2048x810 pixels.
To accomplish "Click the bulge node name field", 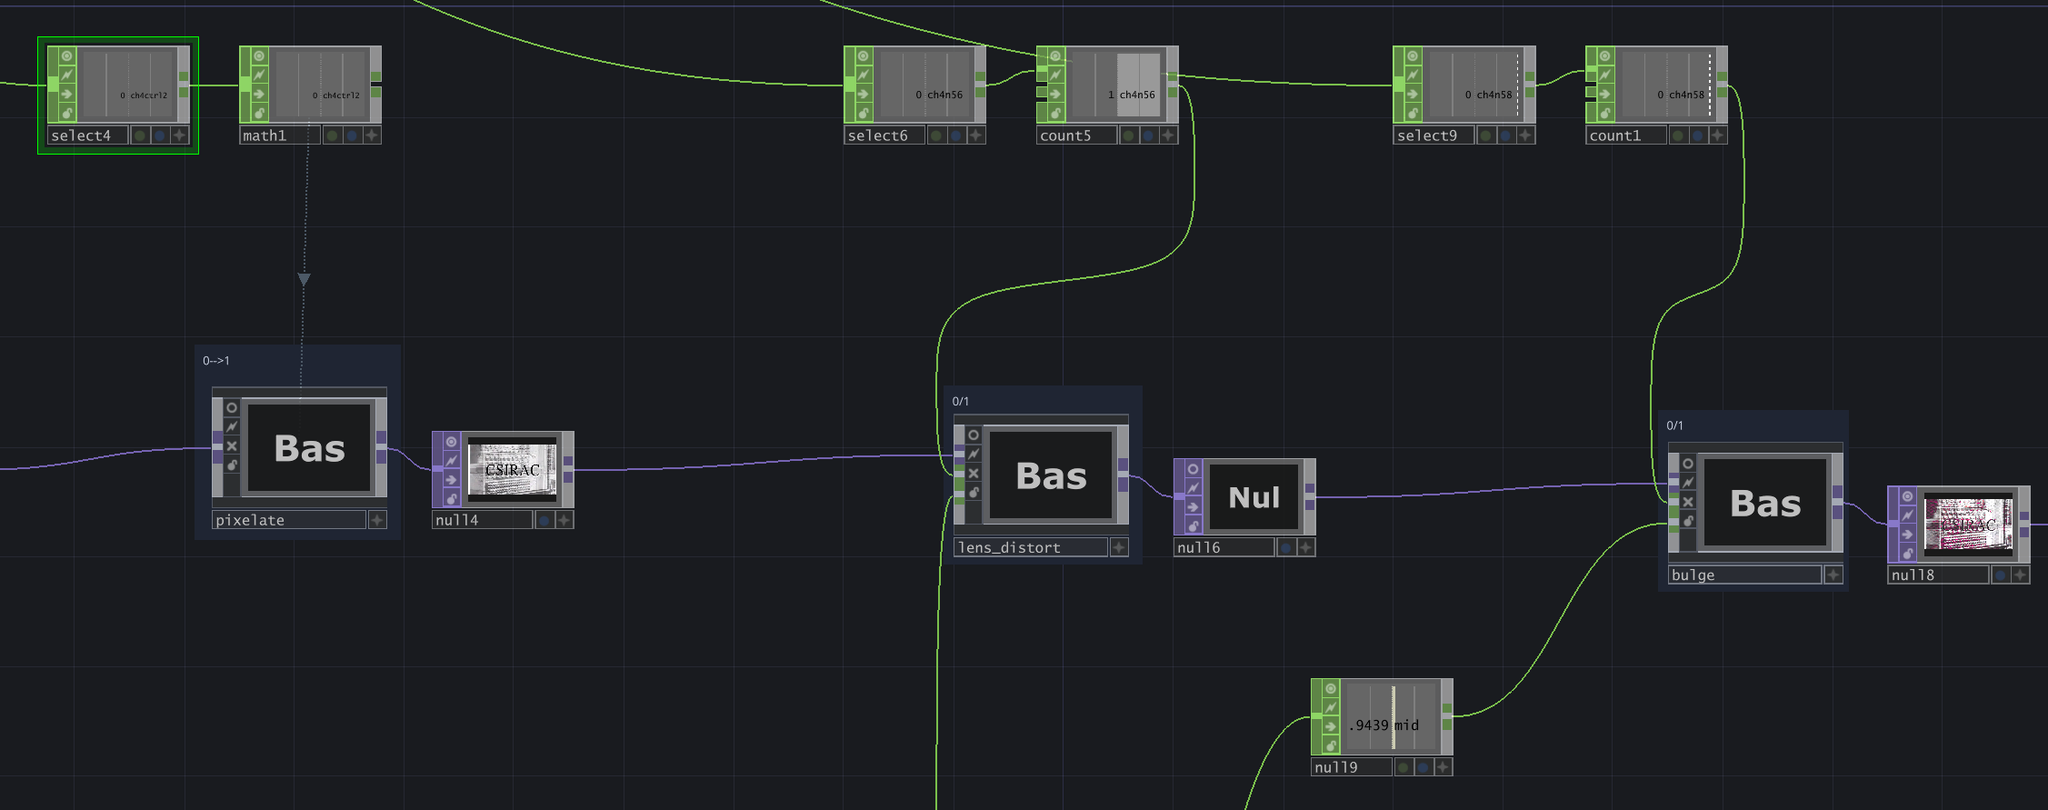I will click(x=1744, y=575).
